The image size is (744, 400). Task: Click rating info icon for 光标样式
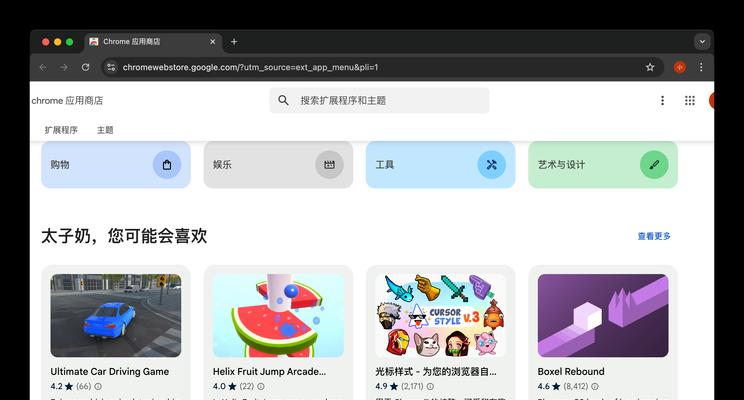pos(430,386)
